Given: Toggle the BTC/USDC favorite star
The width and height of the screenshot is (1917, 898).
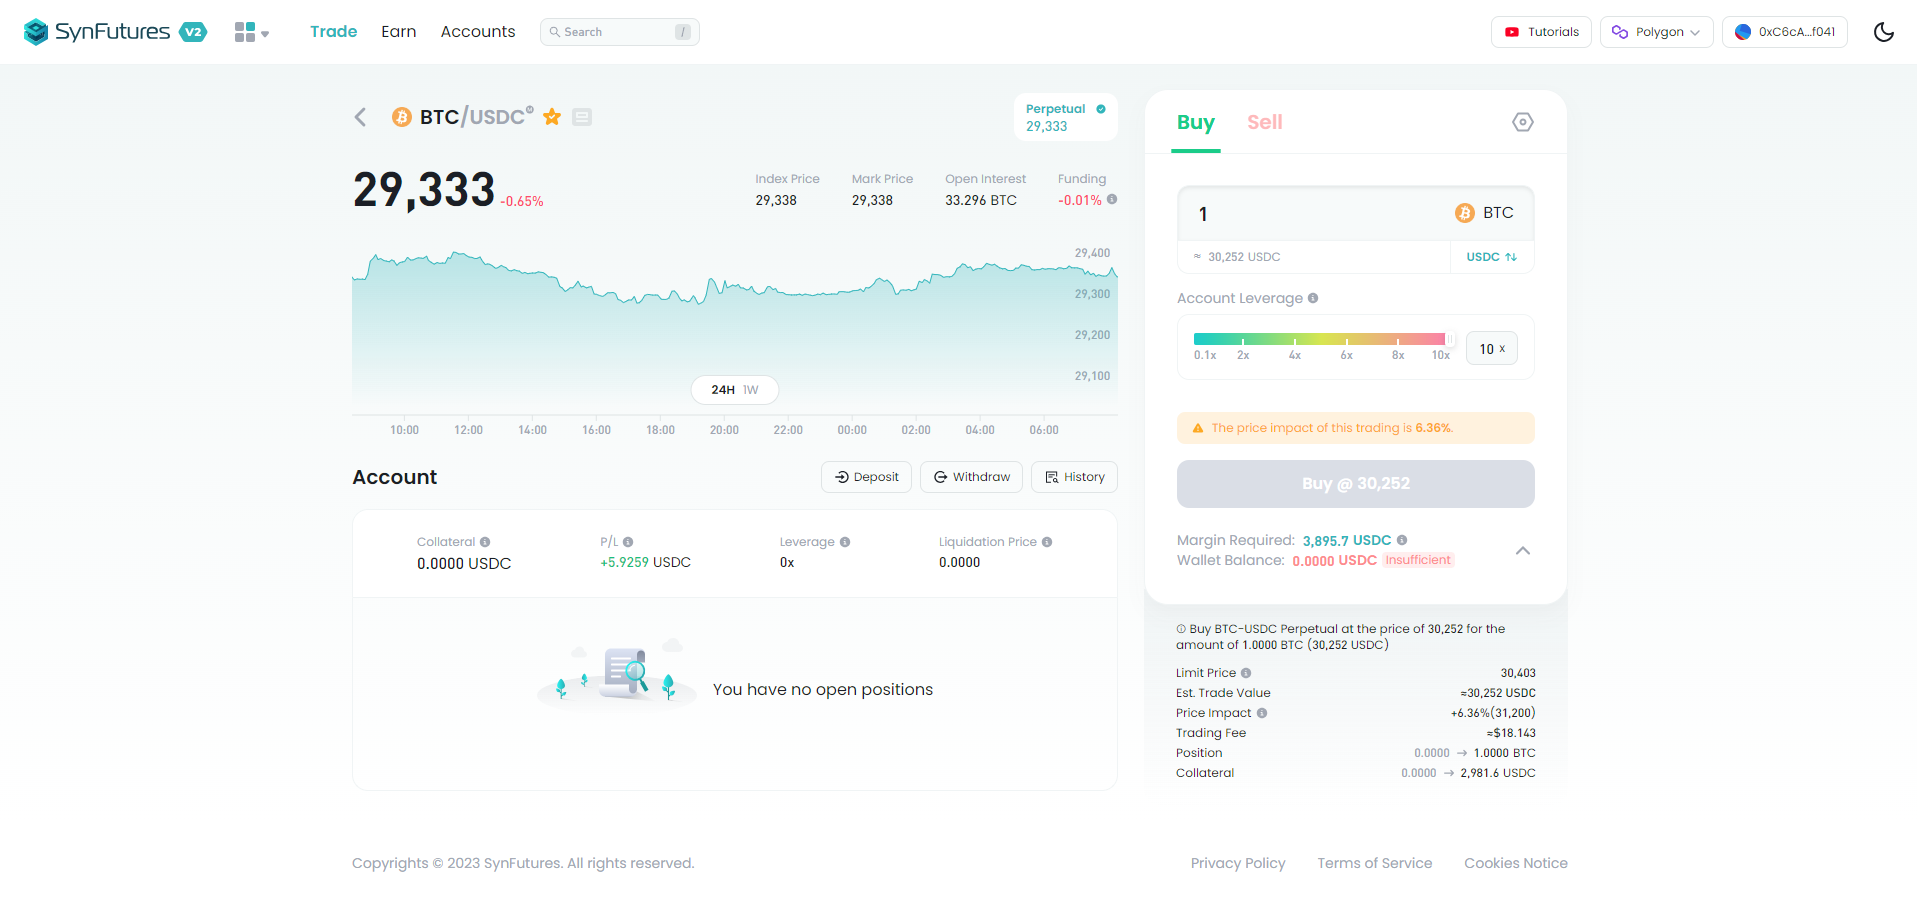Looking at the screenshot, I should click(552, 117).
